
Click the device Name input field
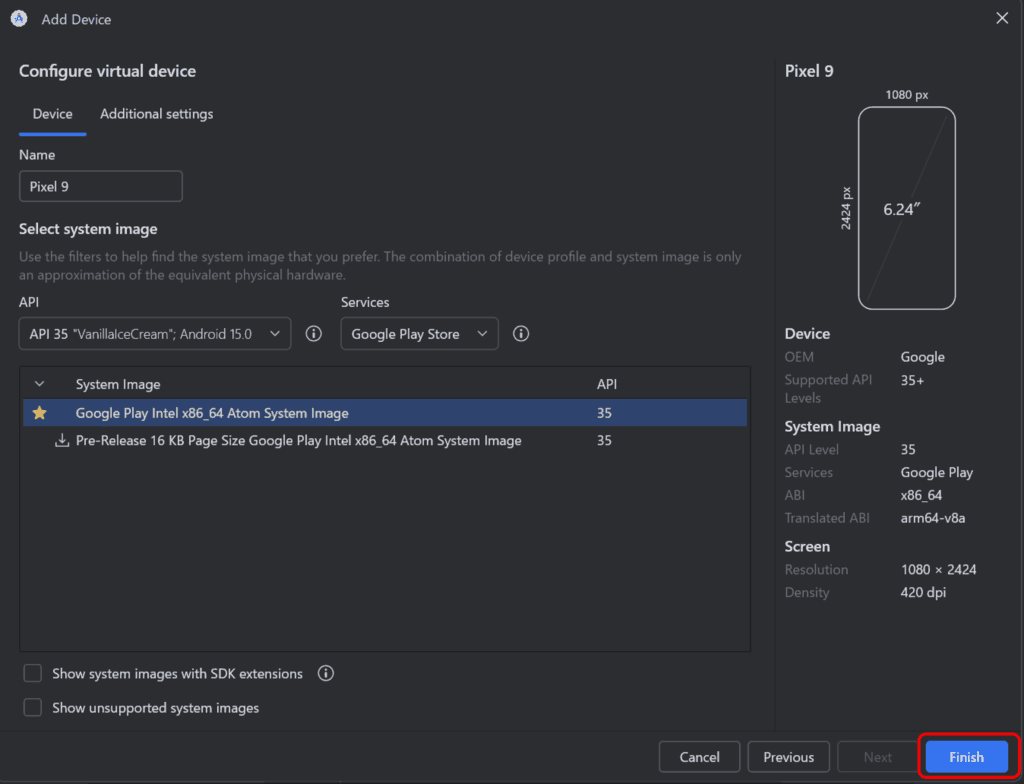[101, 186]
